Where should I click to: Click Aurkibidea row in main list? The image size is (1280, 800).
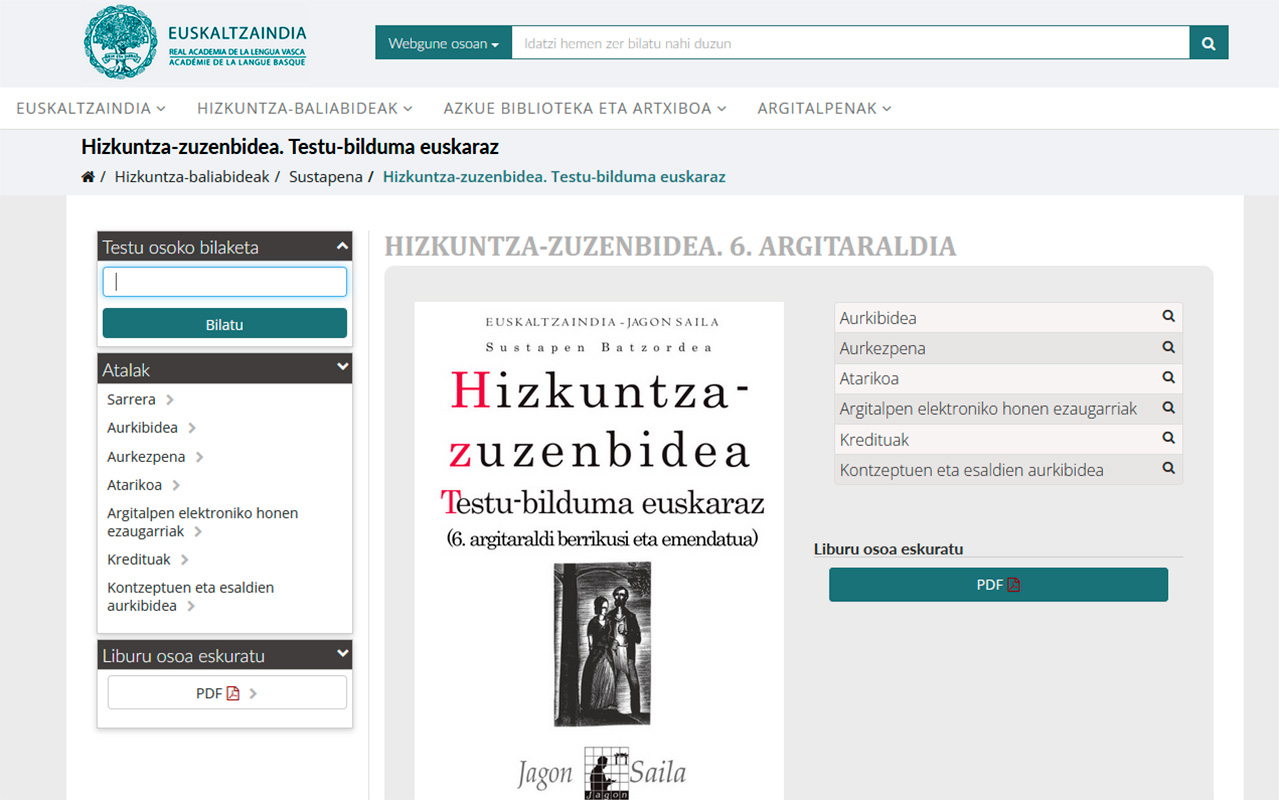pyautogui.click(x=1008, y=317)
